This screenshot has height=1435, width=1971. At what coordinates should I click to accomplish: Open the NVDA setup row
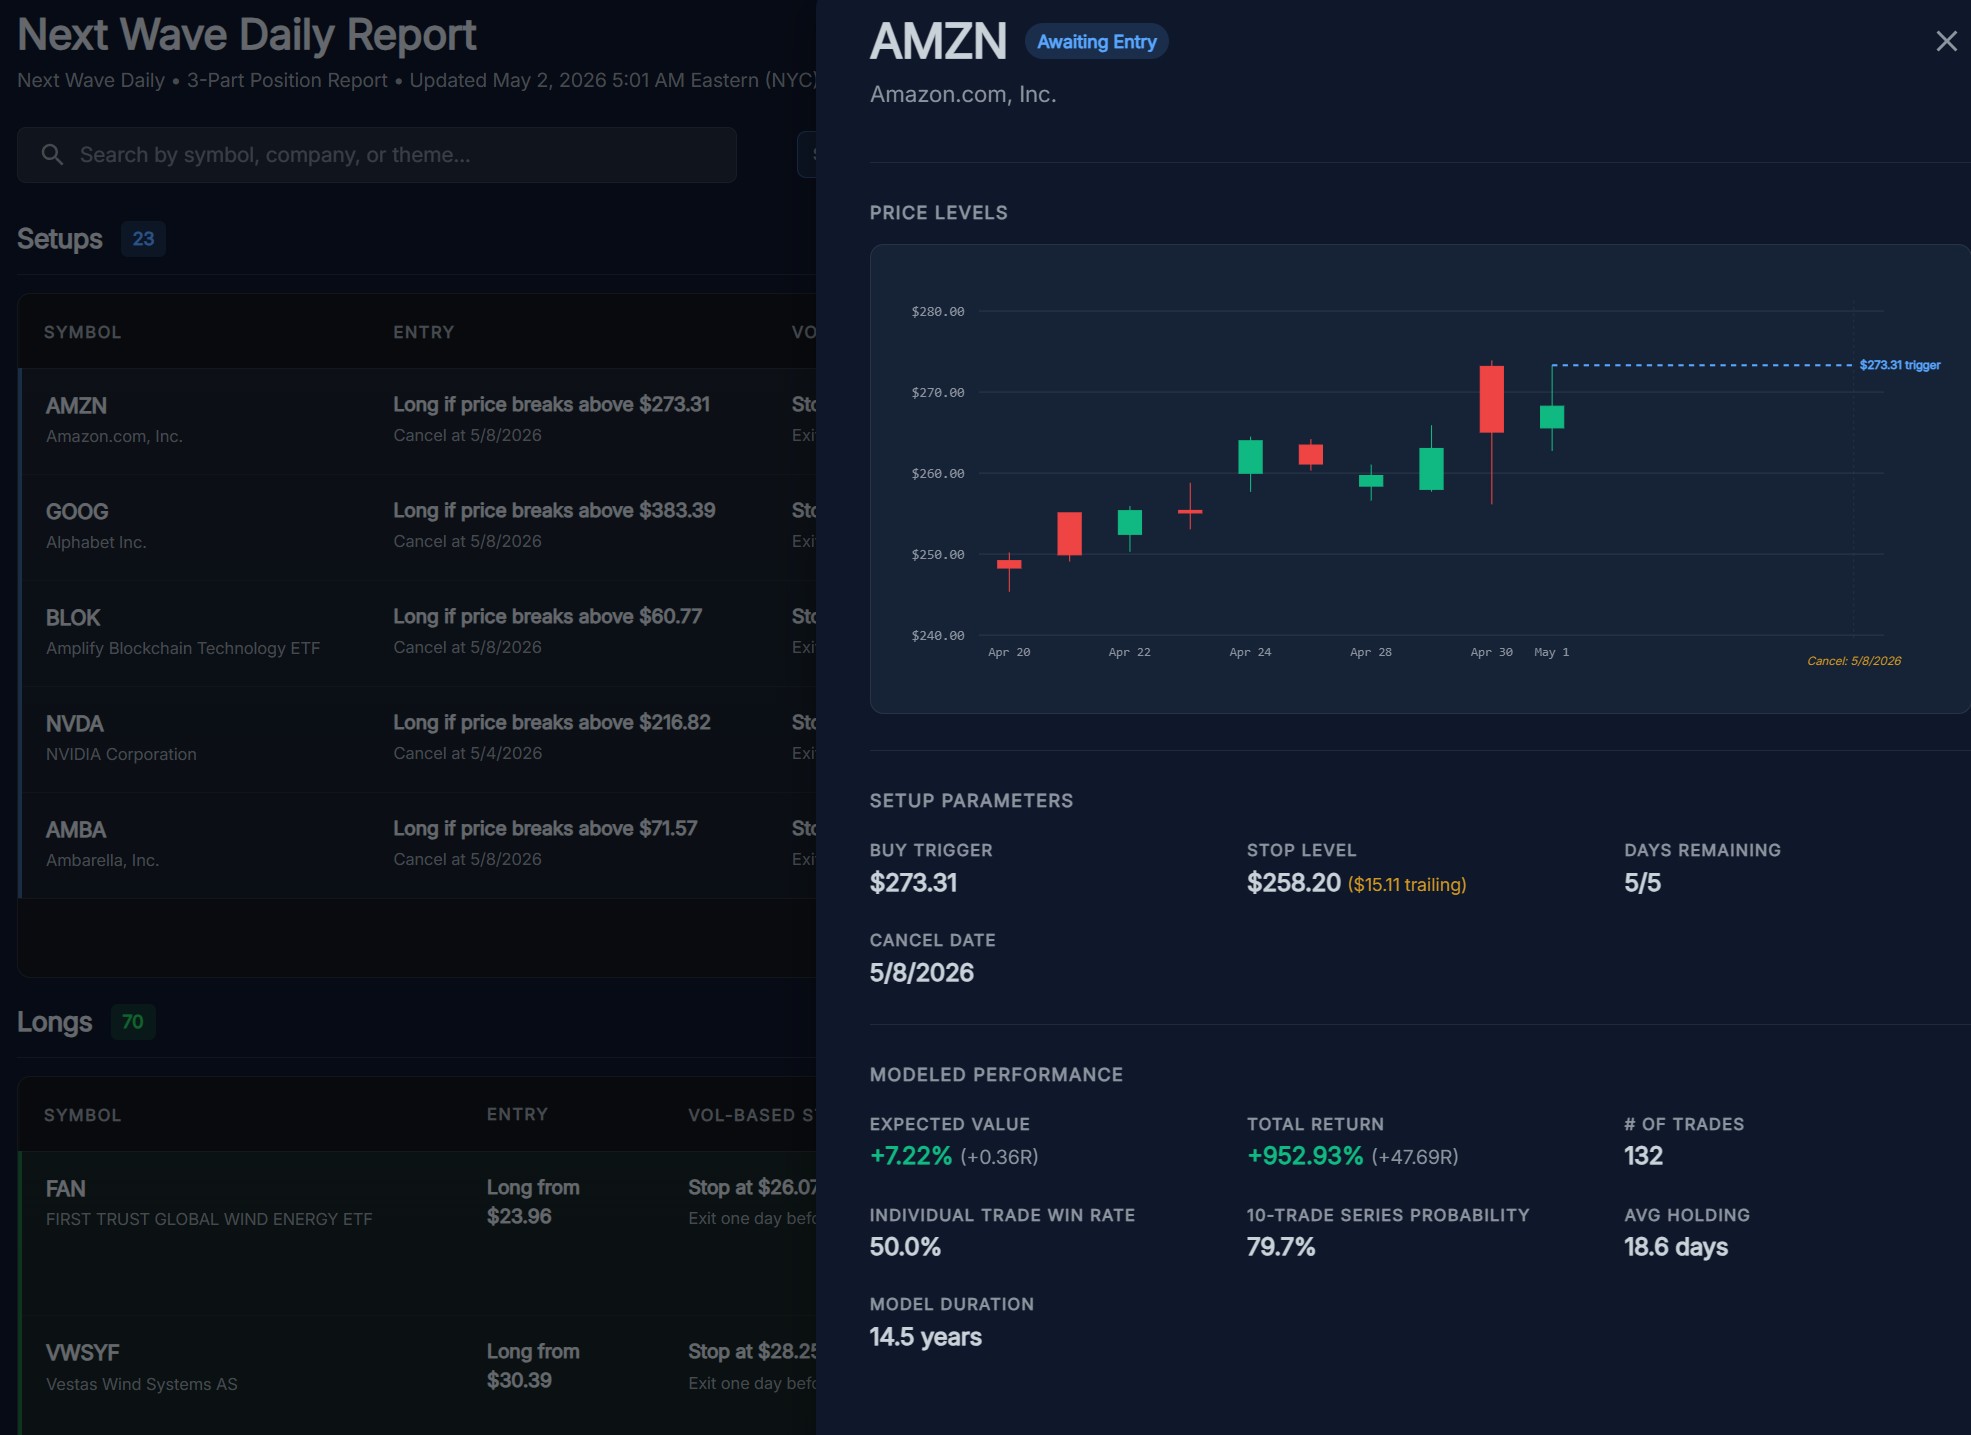(x=418, y=739)
